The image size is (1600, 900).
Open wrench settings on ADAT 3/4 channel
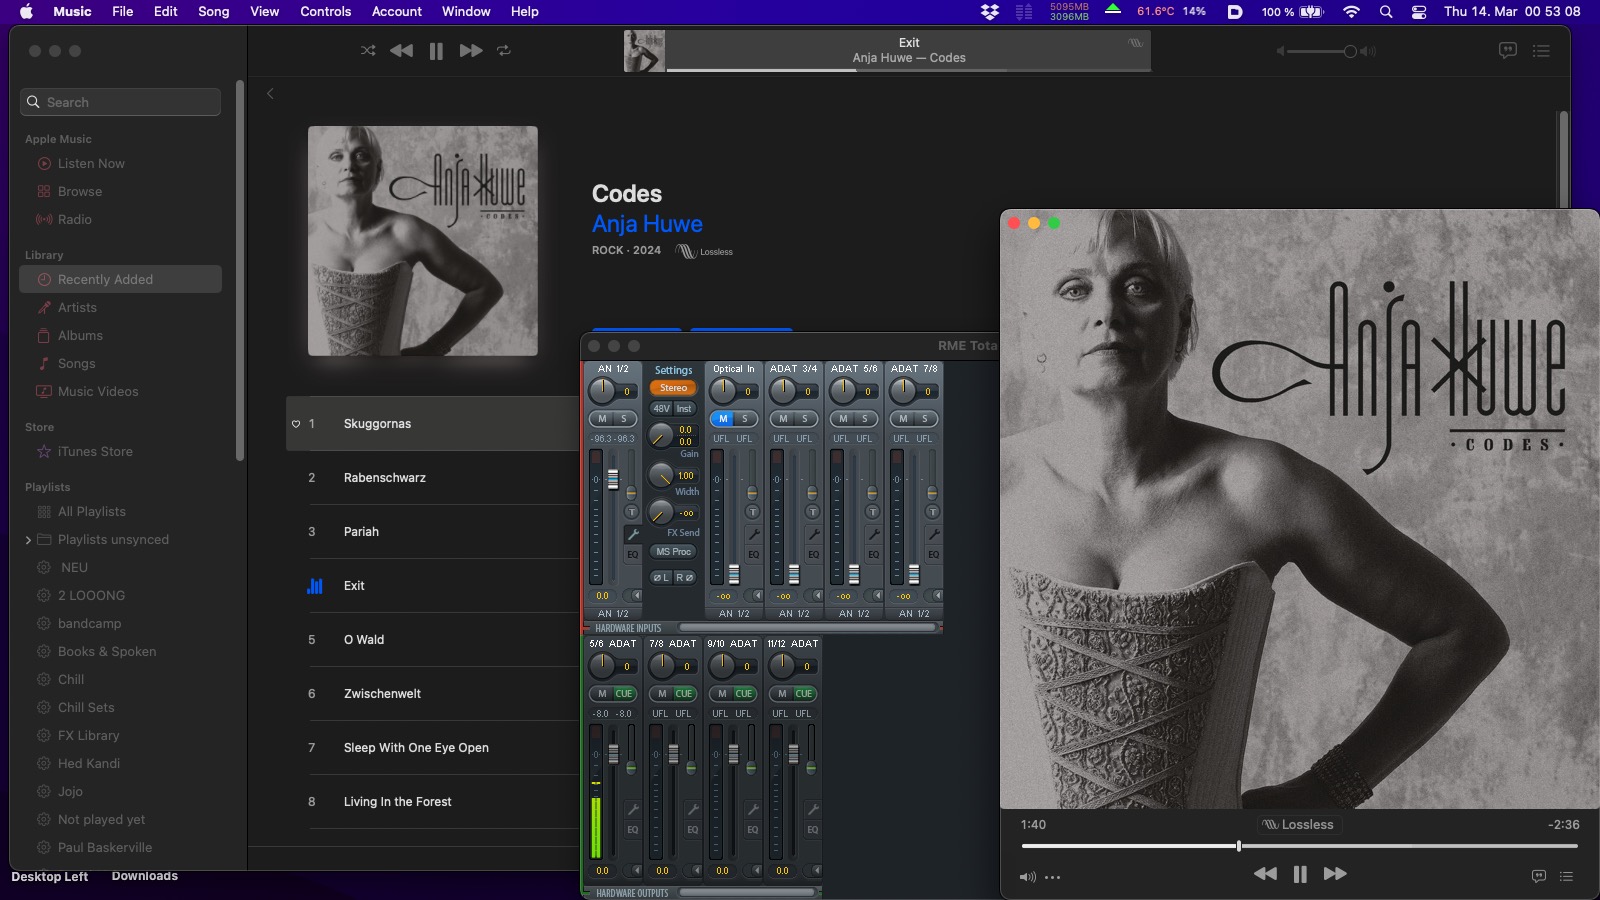813,534
